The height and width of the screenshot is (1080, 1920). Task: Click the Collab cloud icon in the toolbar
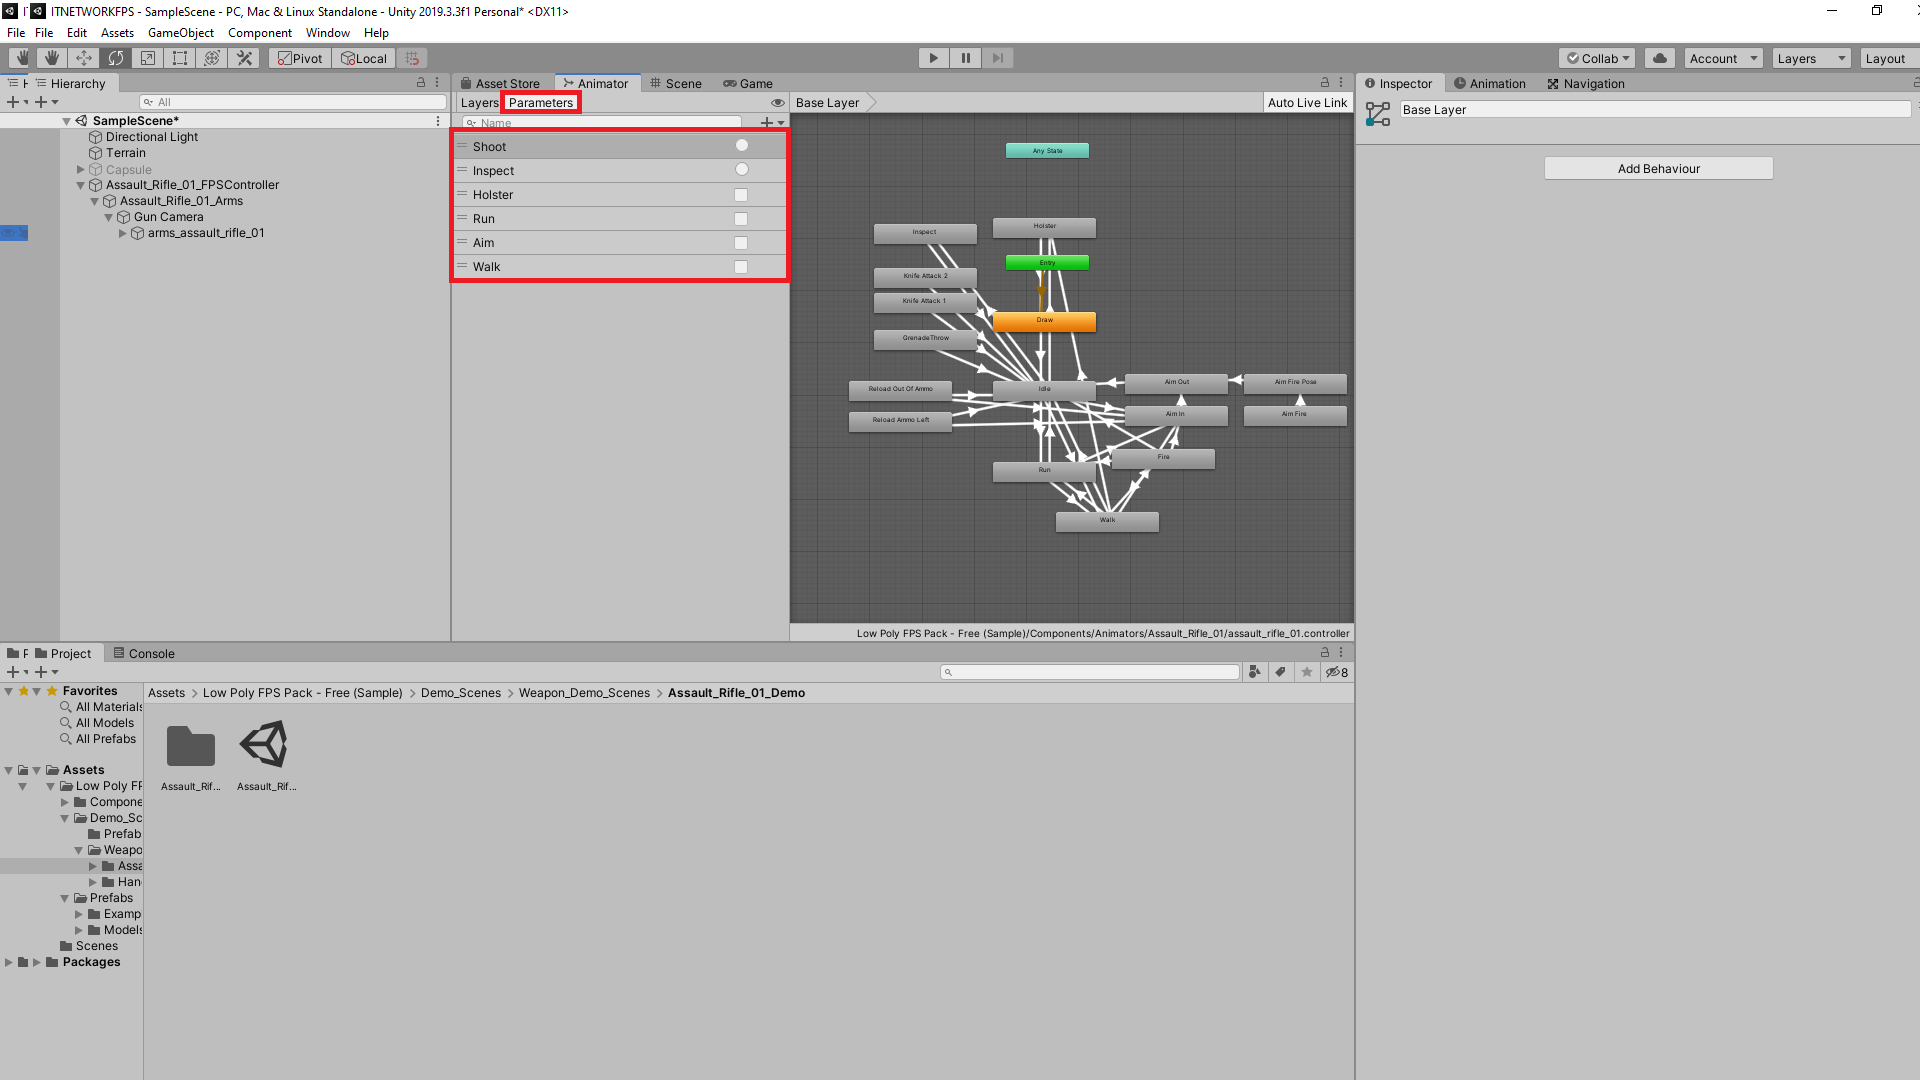pos(1659,58)
